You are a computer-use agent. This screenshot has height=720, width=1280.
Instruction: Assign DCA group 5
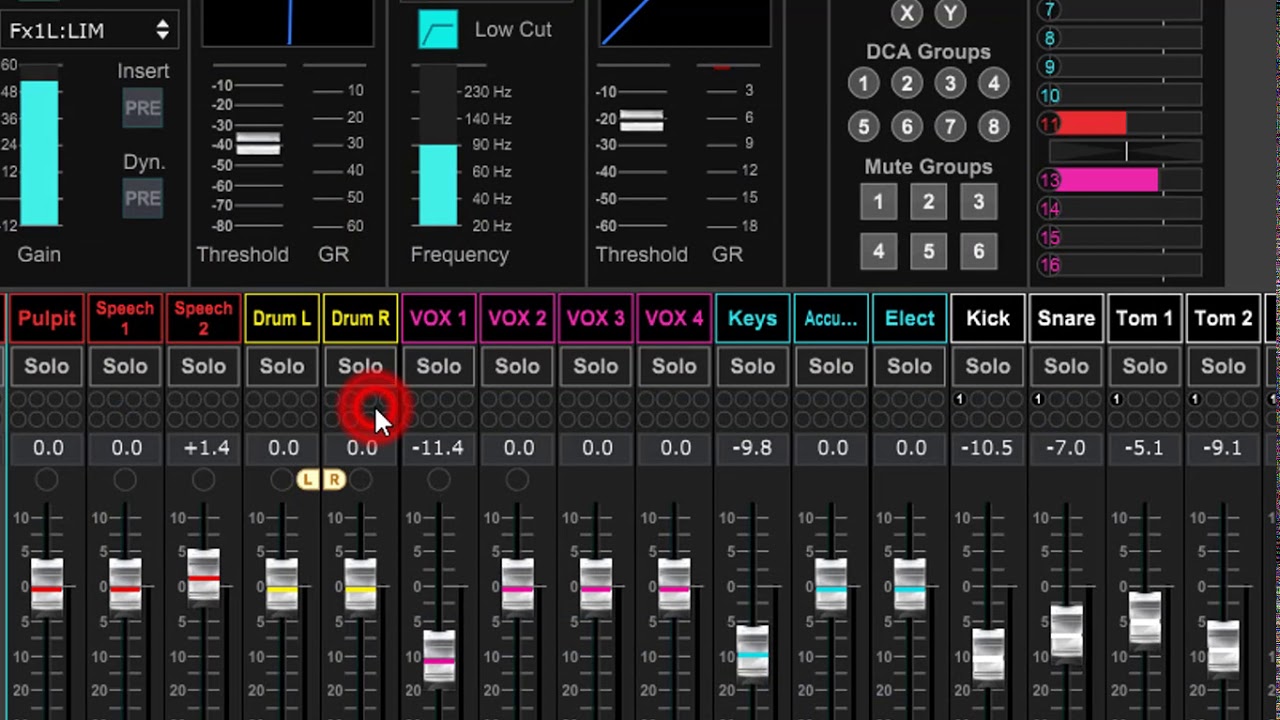tap(864, 127)
